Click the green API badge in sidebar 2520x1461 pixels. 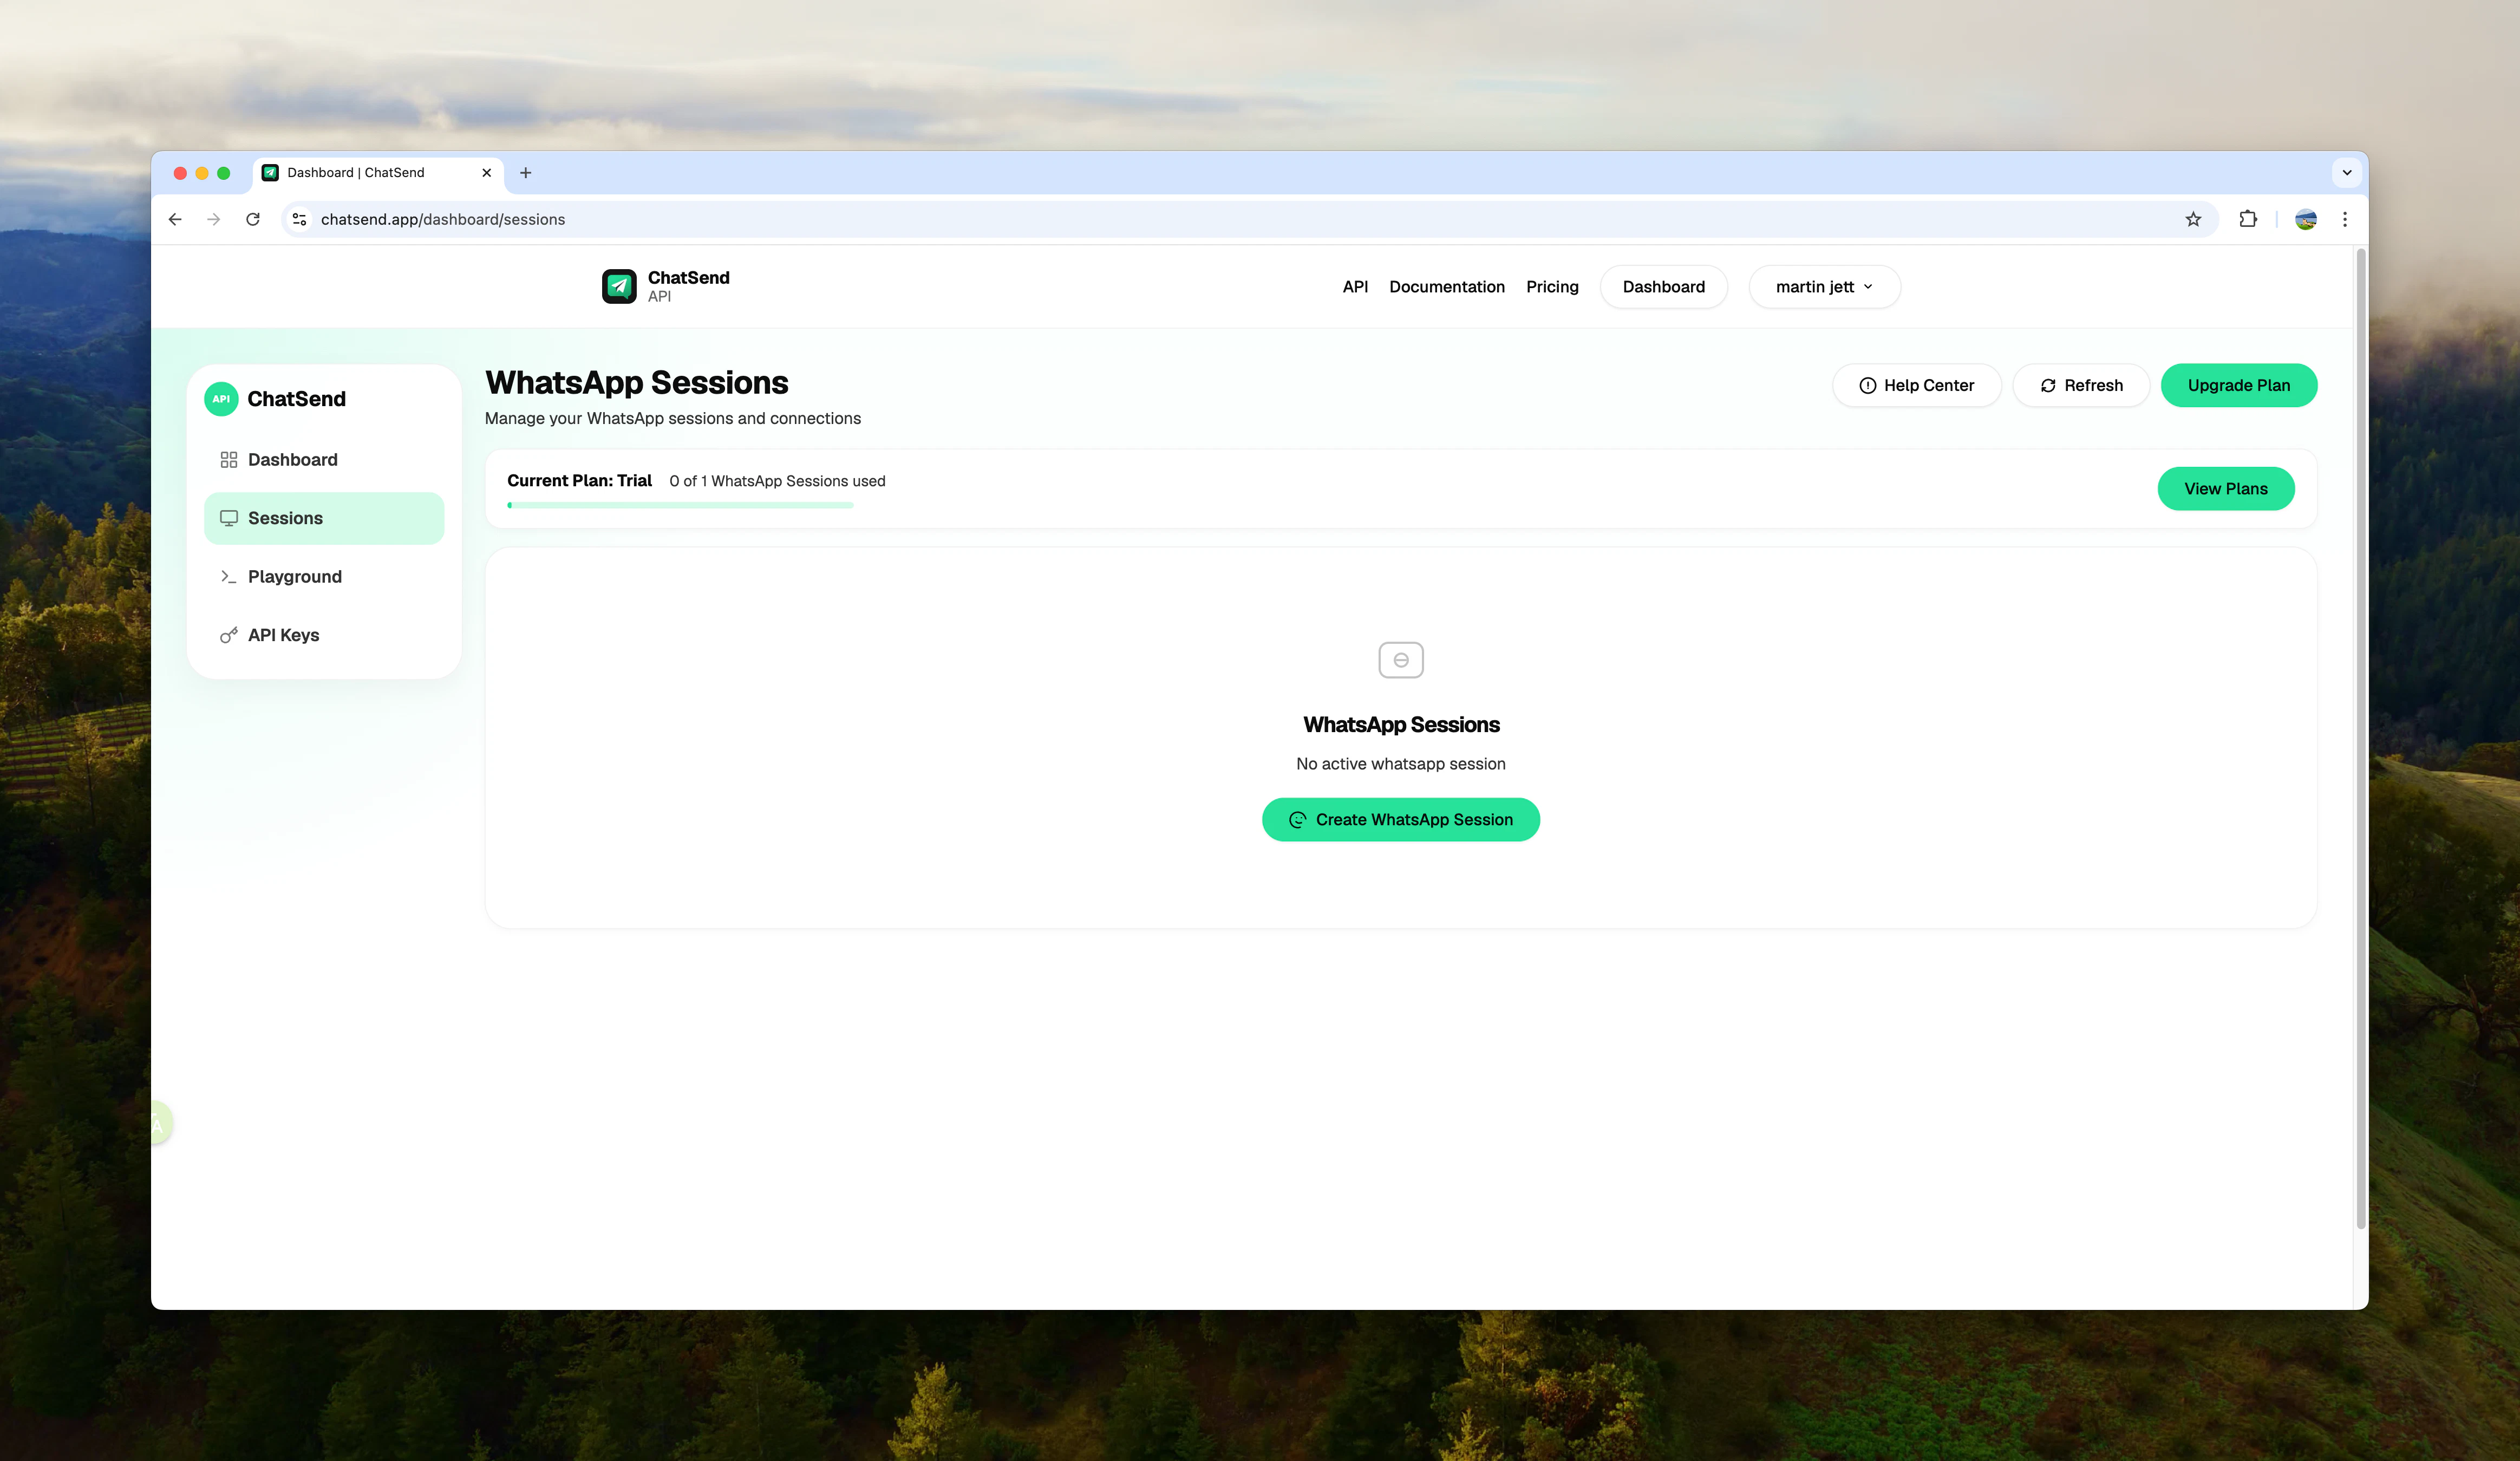point(221,398)
